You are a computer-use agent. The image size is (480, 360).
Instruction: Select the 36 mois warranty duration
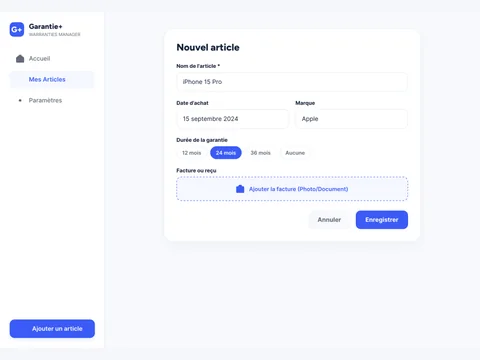pyautogui.click(x=261, y=153)
